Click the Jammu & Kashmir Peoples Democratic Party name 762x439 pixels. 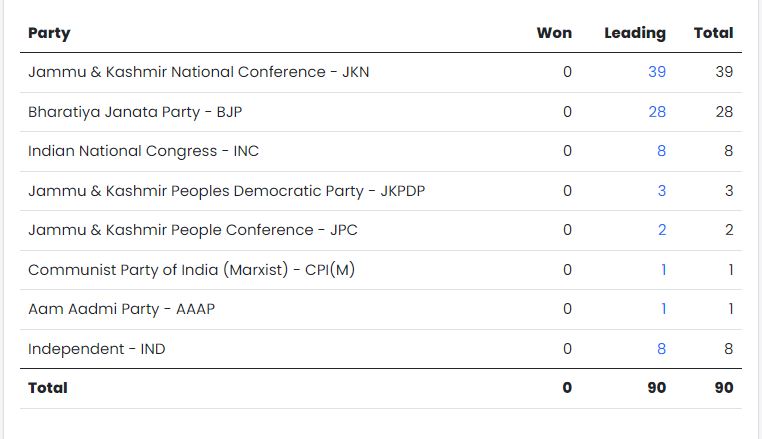click(x=226, y=191)
